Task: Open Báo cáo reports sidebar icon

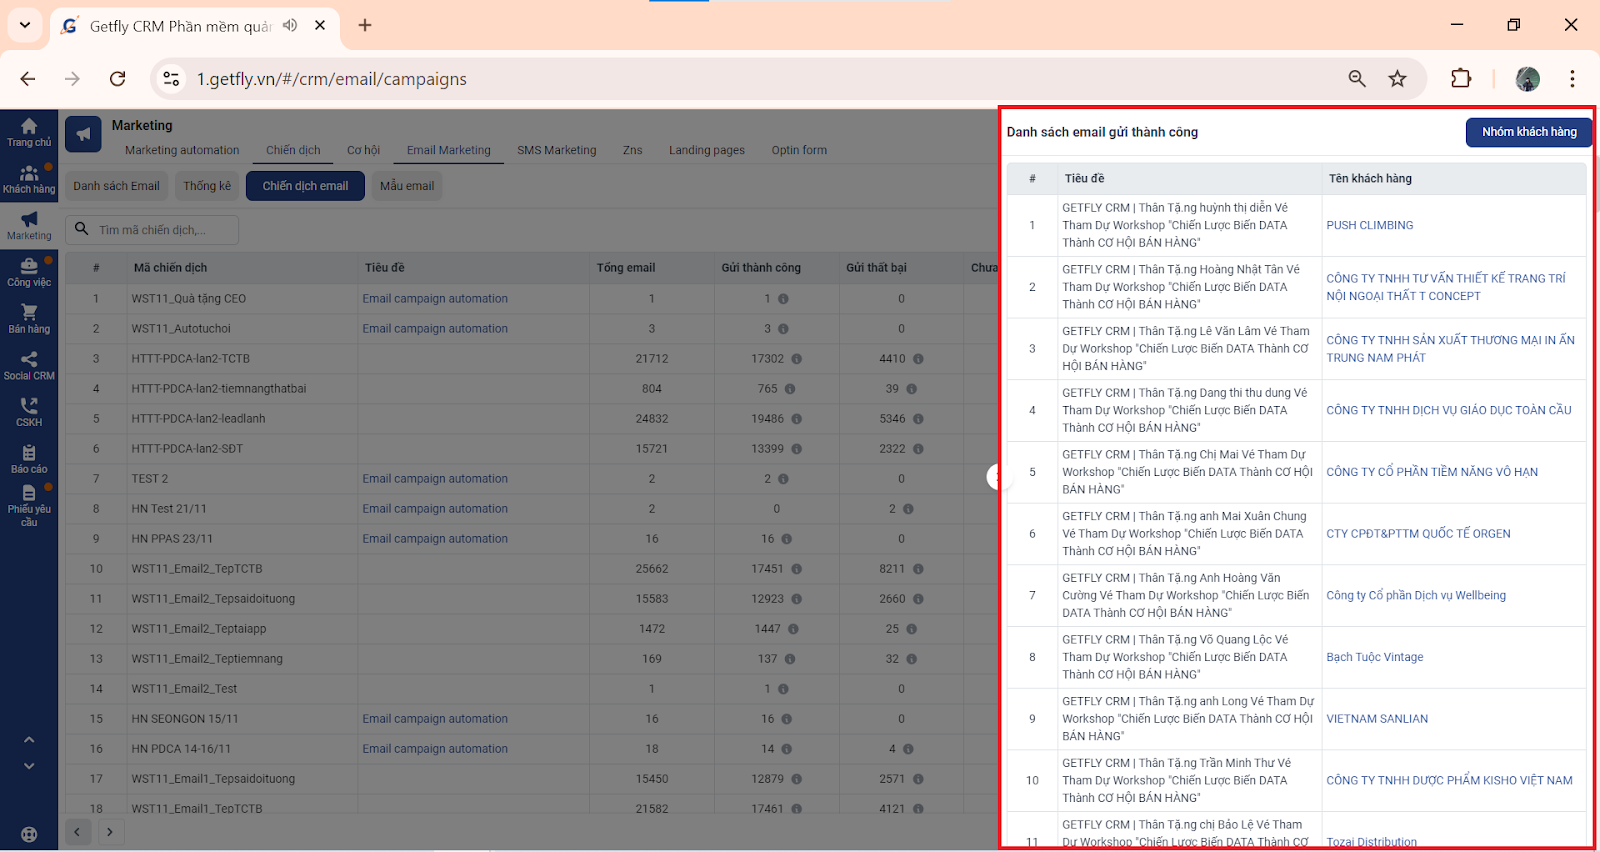Action: pos(29,459)
